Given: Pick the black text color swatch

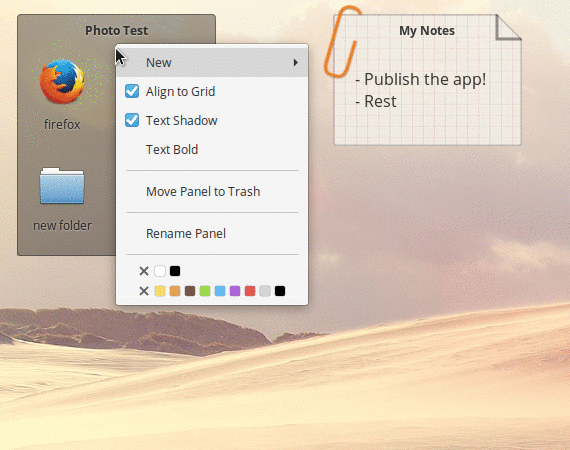Looking at the screenshot, I should 175,271.
